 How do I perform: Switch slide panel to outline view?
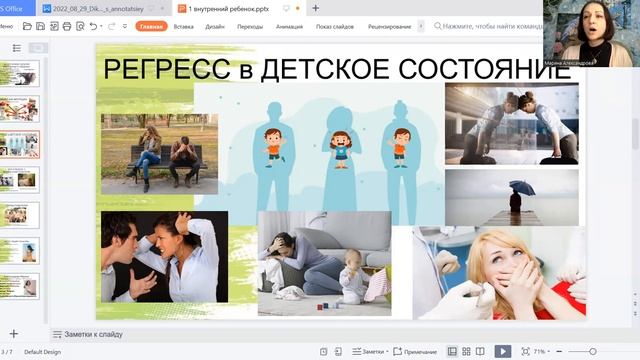click(17, 48)
